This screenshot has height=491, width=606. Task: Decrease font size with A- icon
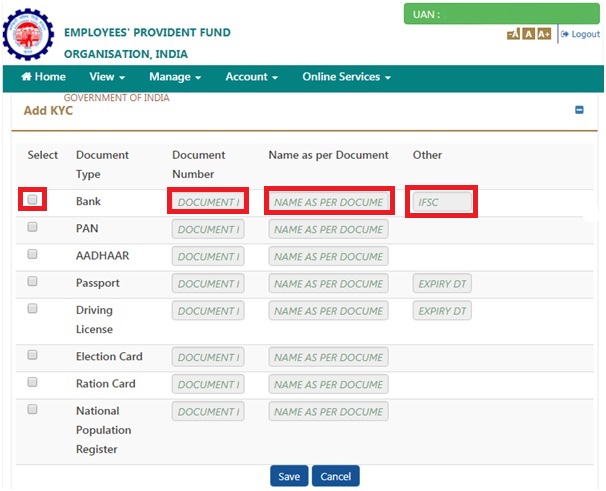[513, 34]
